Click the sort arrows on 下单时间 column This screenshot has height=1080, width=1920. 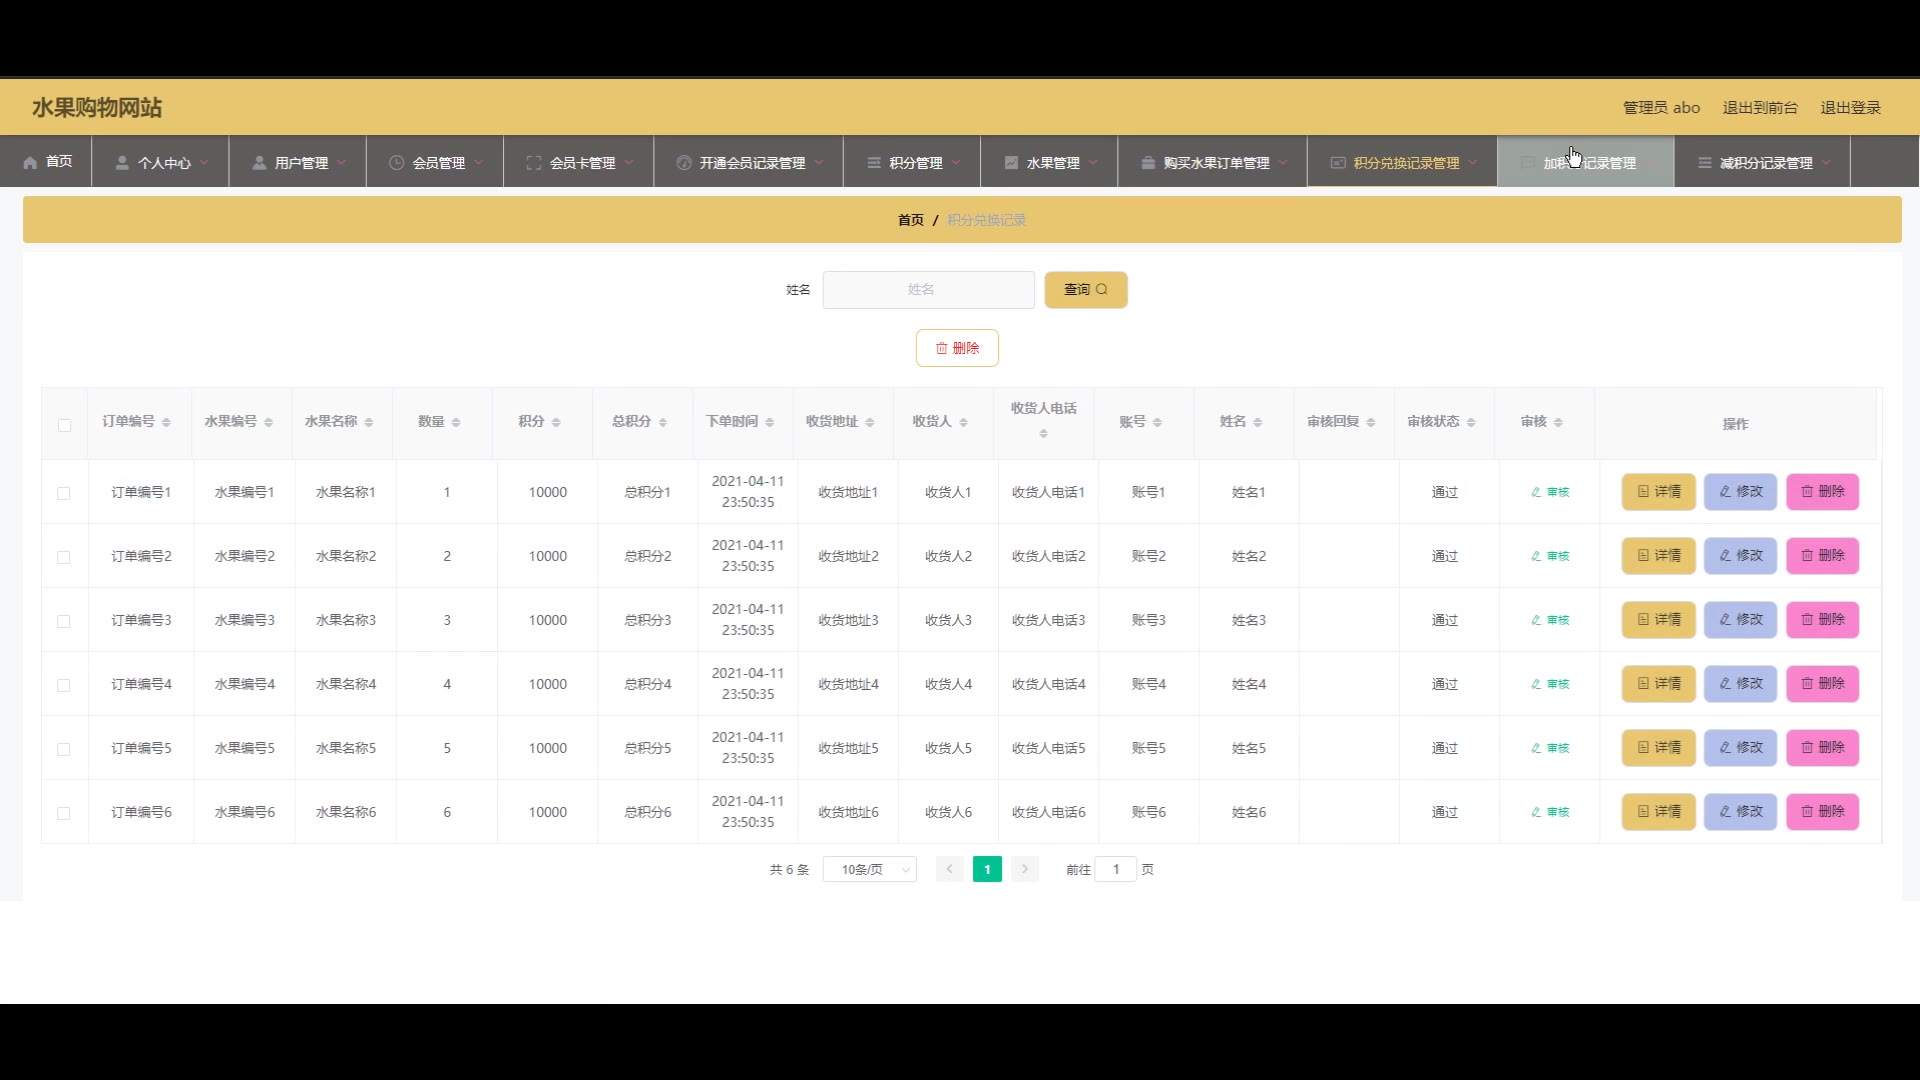(x=769, y=423)
